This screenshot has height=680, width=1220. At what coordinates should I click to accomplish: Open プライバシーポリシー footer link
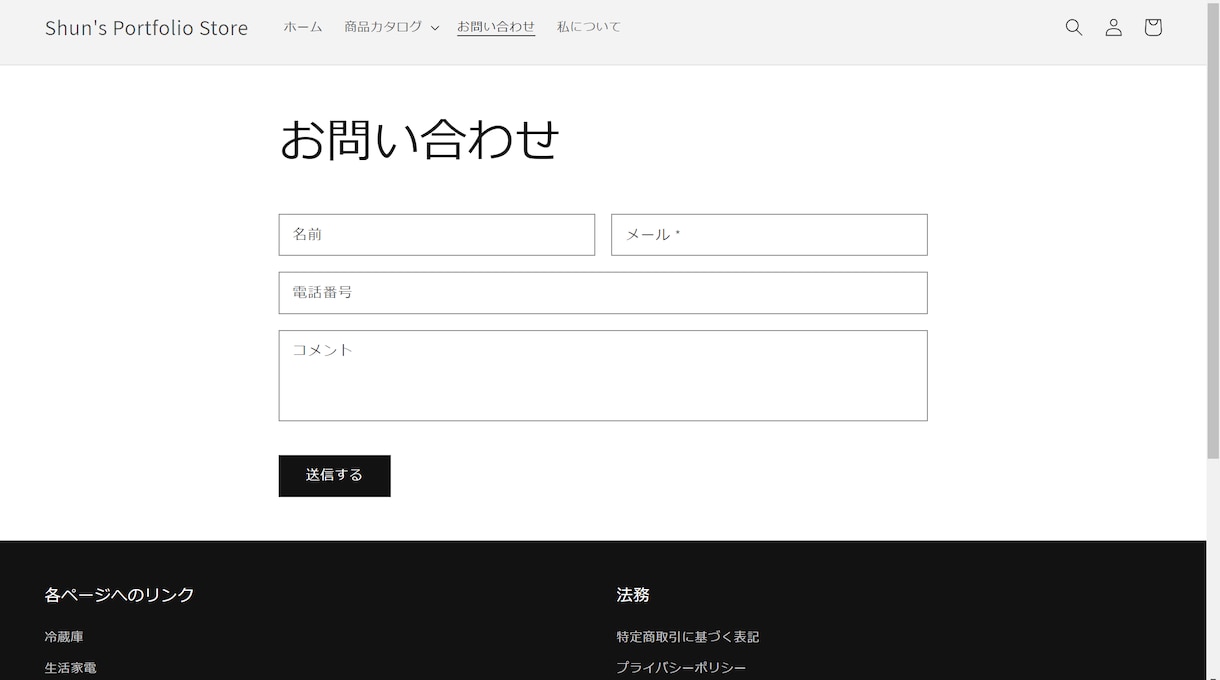[681, 667]
